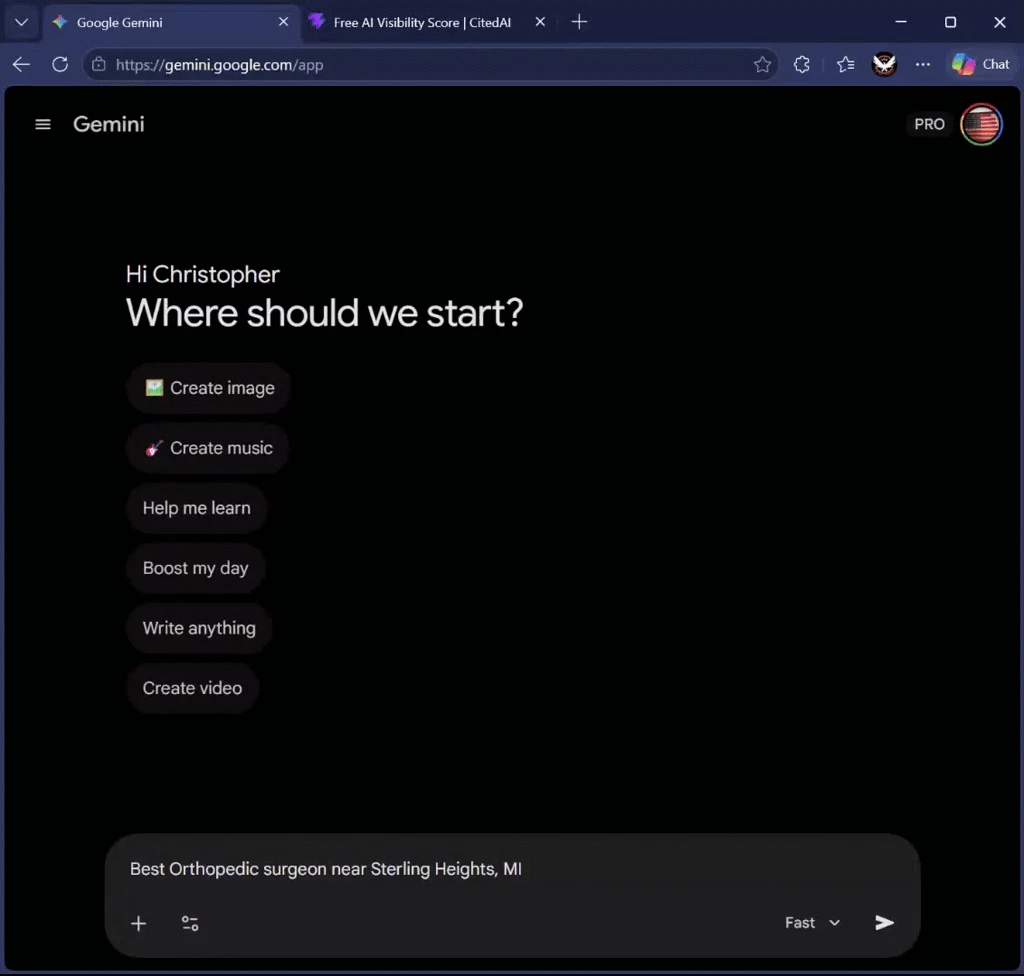Viewport: 1024px width, 976px height.
Task: View site information lock icon
Action: [x=99, y=65]
